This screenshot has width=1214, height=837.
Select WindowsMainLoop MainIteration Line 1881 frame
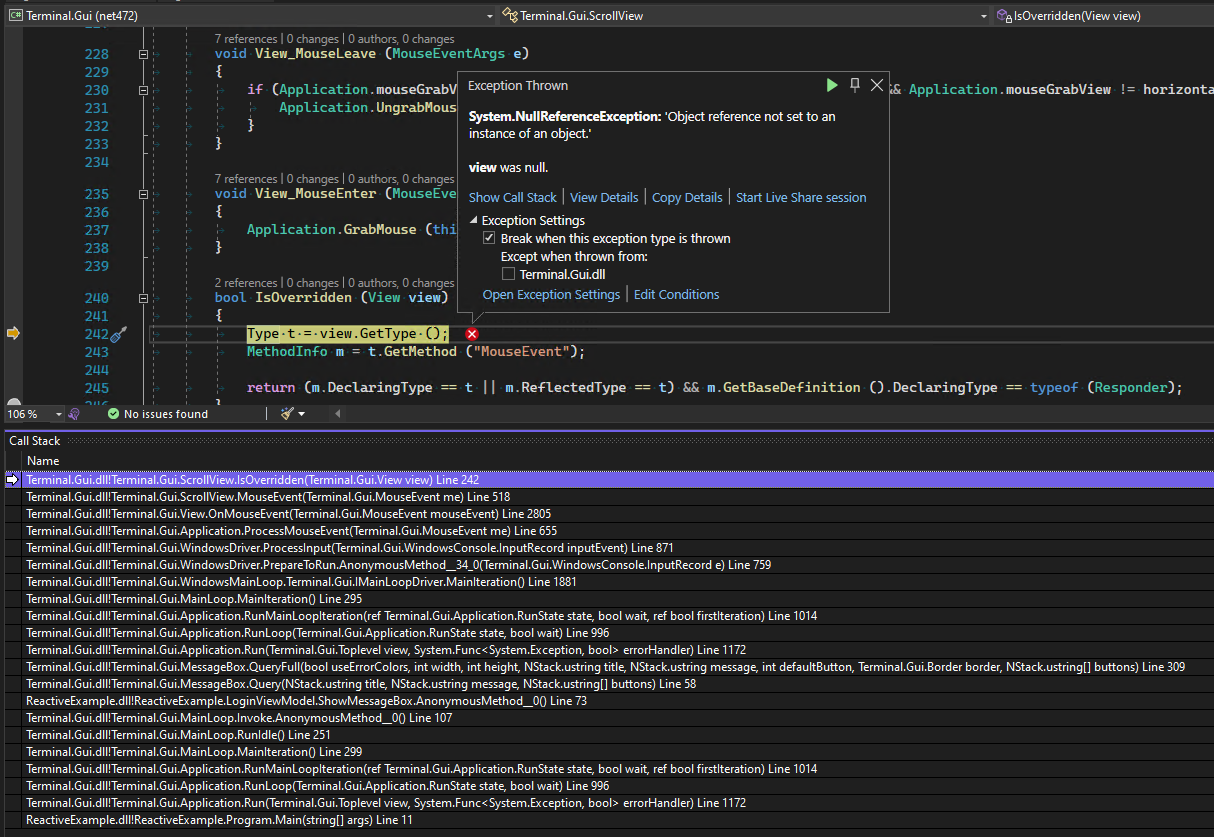(607, 582)
